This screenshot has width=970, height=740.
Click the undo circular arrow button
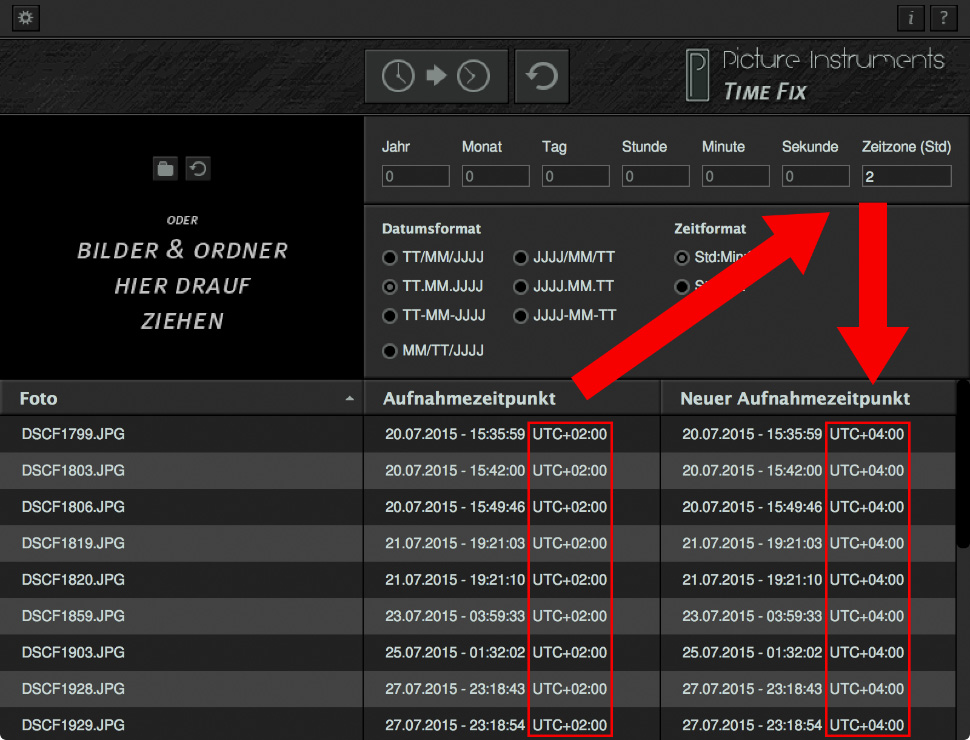(x=542, y=76)
